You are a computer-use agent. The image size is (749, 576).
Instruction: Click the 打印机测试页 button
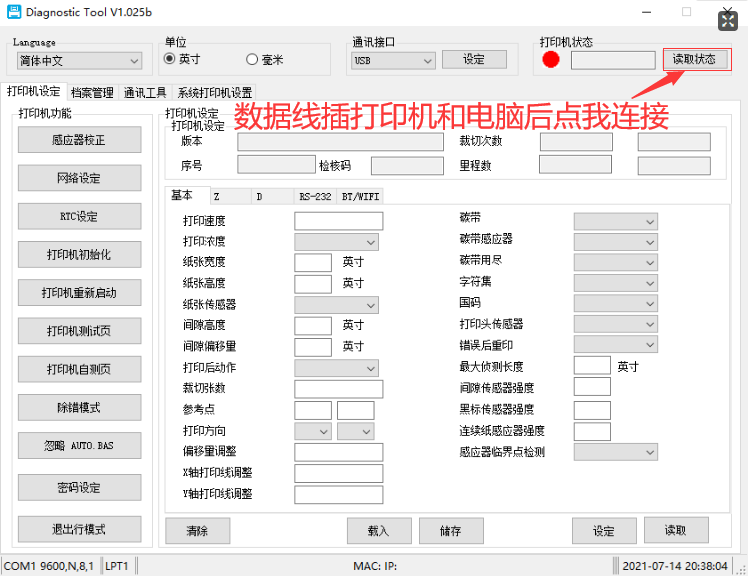(x=79, y=331)
